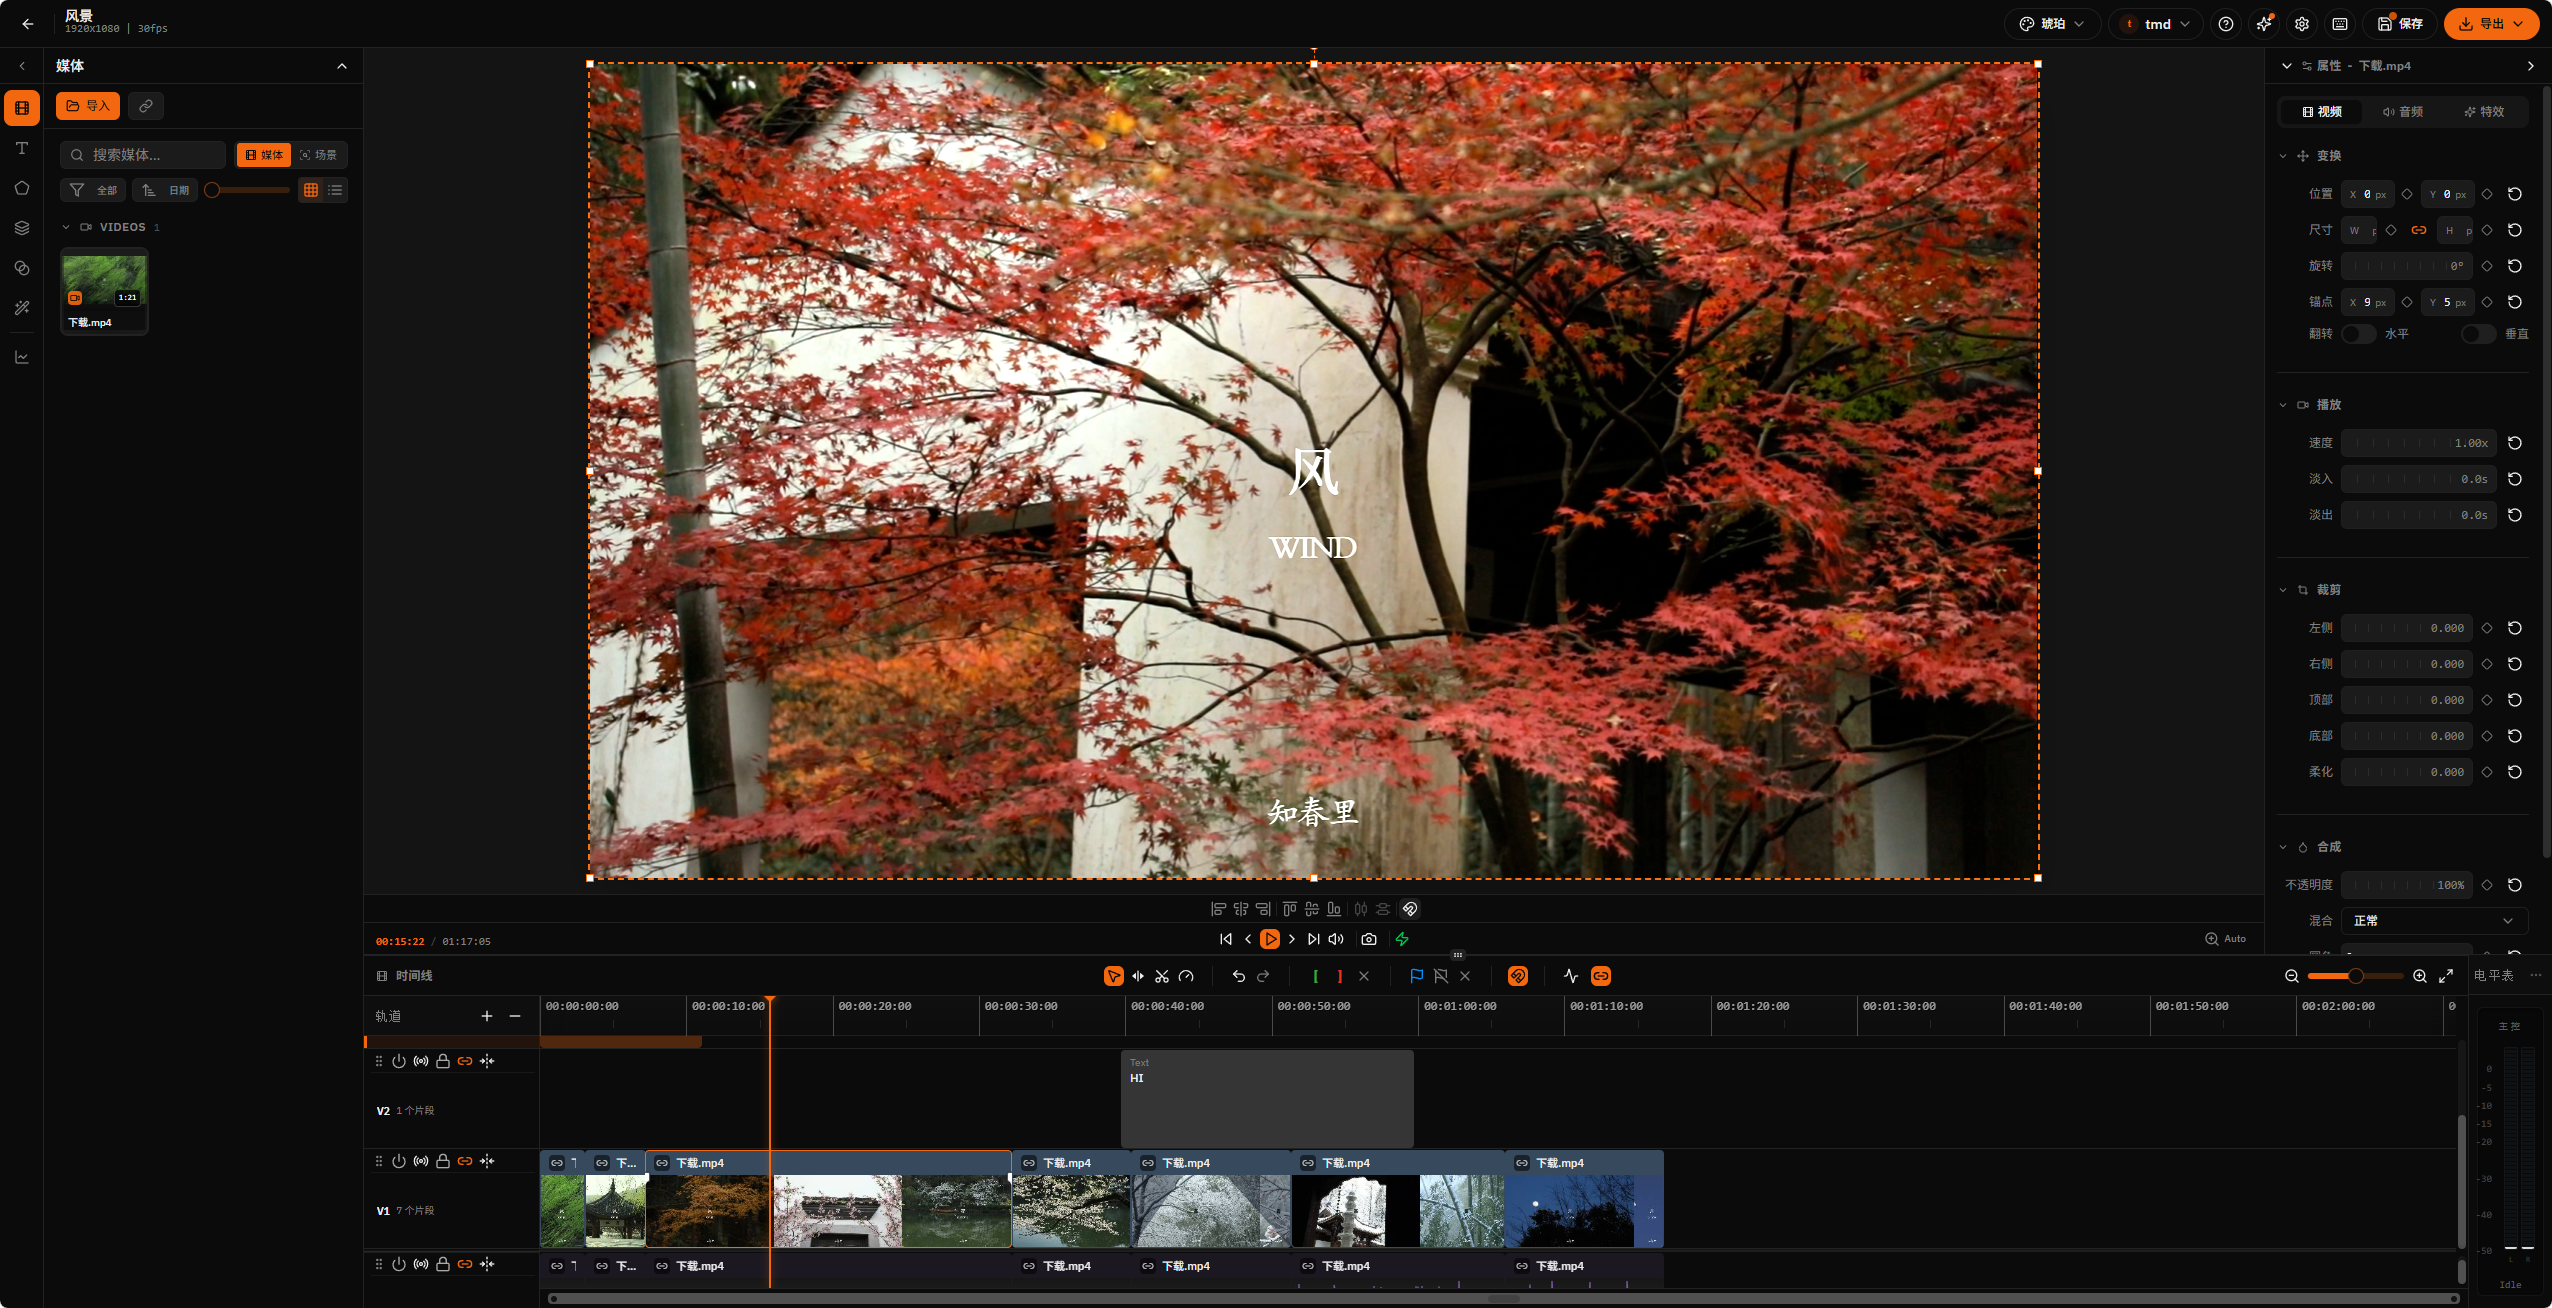
Task: Toggle the V1 track power button
Action: [x=399, y=1161]
